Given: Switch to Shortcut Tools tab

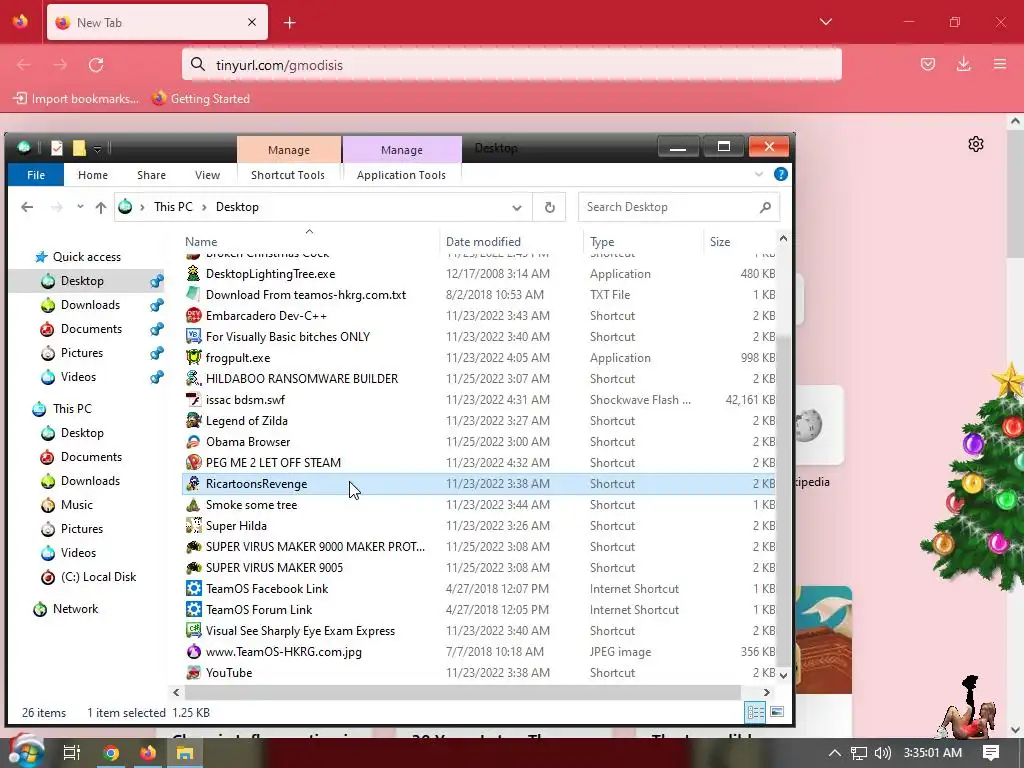Looking at the screenshot, I should (x=288, y=175).
